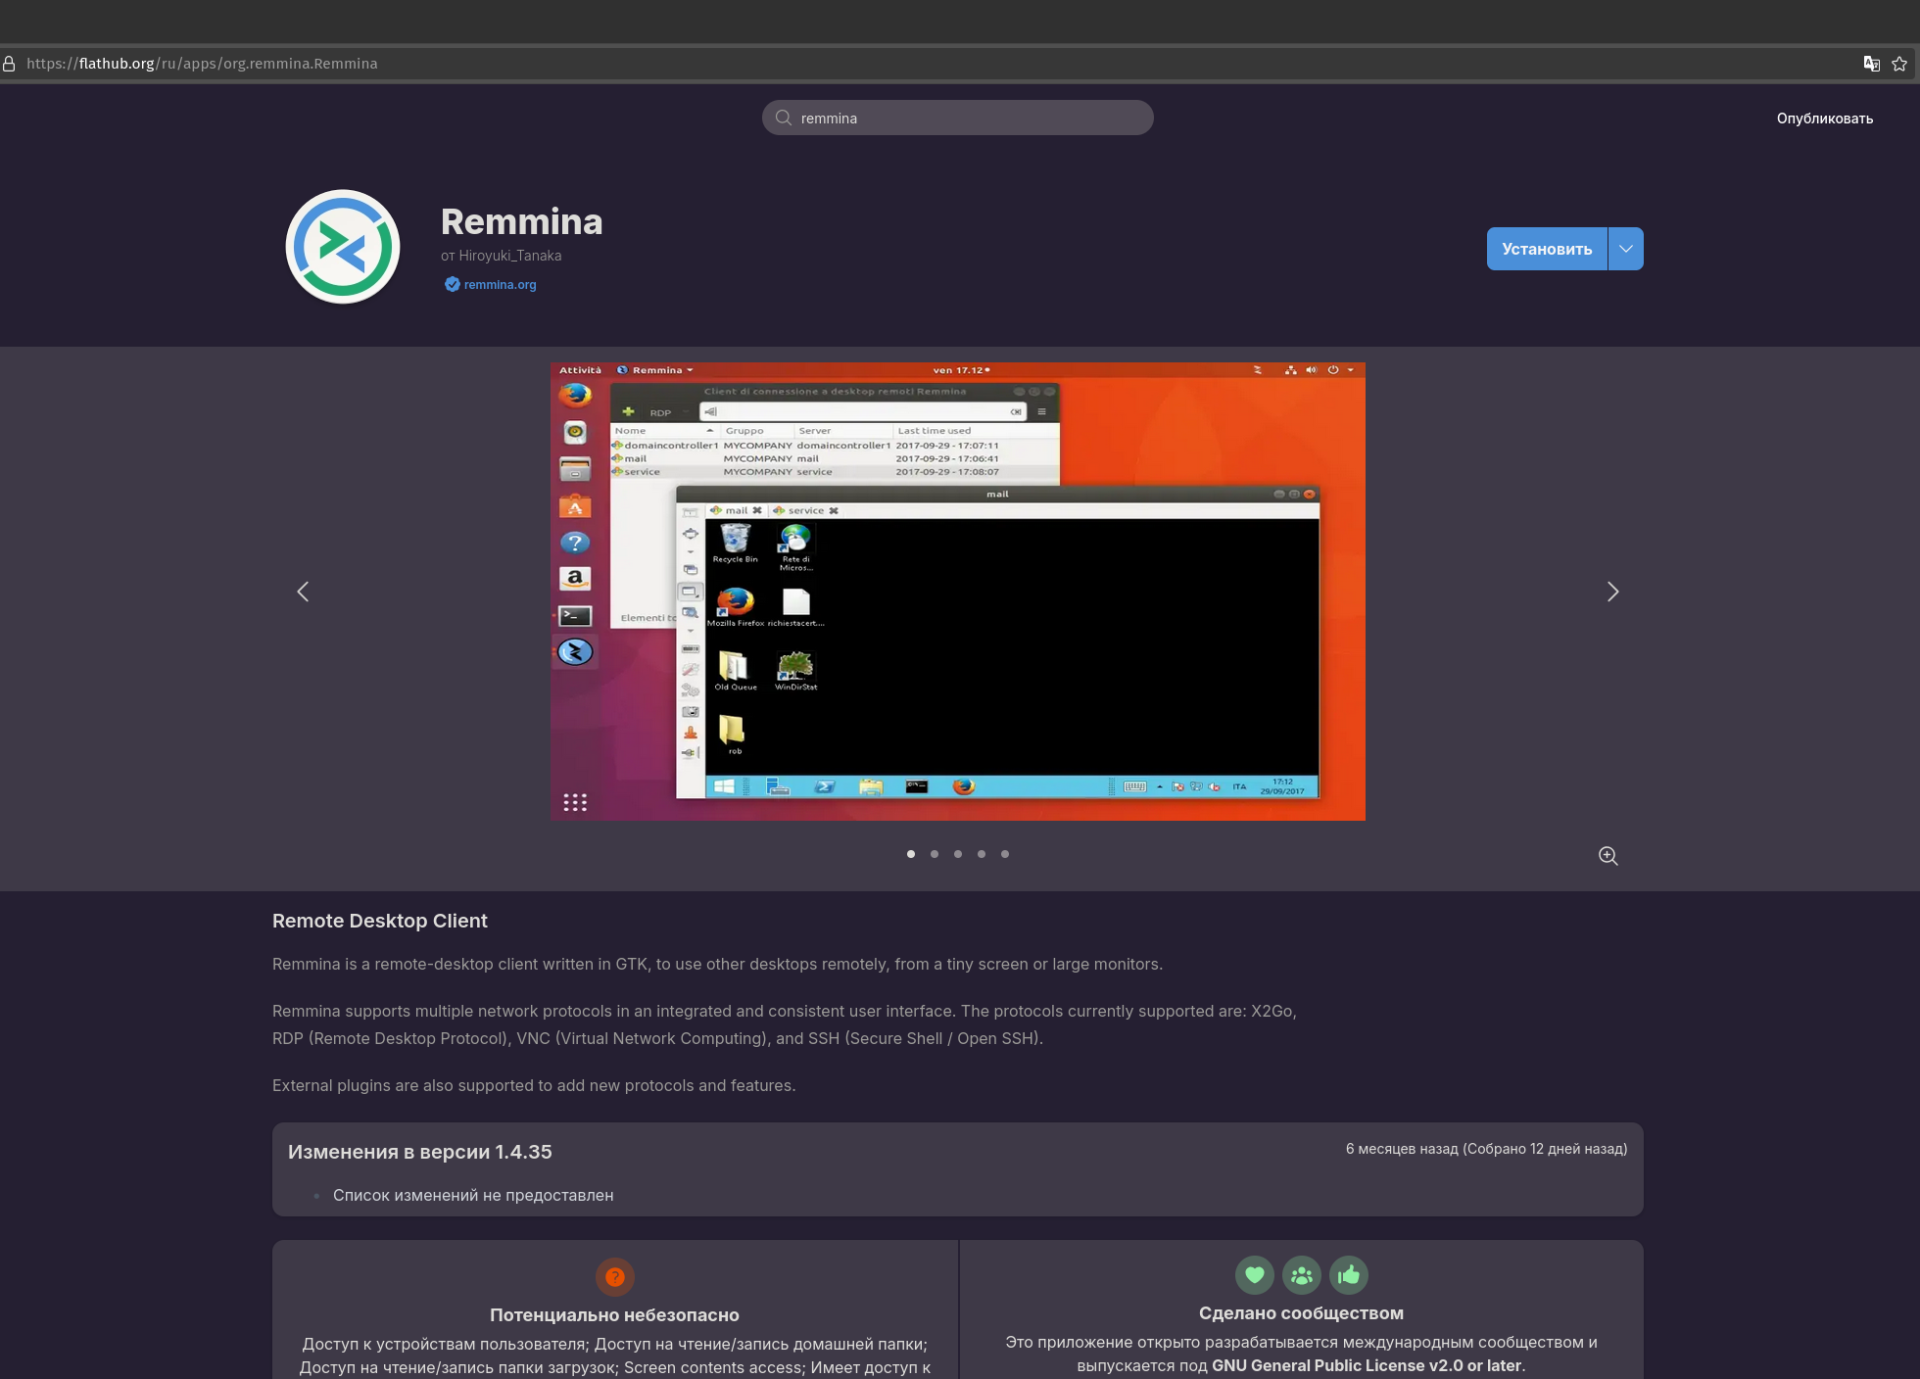Click the GNU General Public License v2.0 text
Screen dimensions: 1920x1379
tap(1367, 1366)
